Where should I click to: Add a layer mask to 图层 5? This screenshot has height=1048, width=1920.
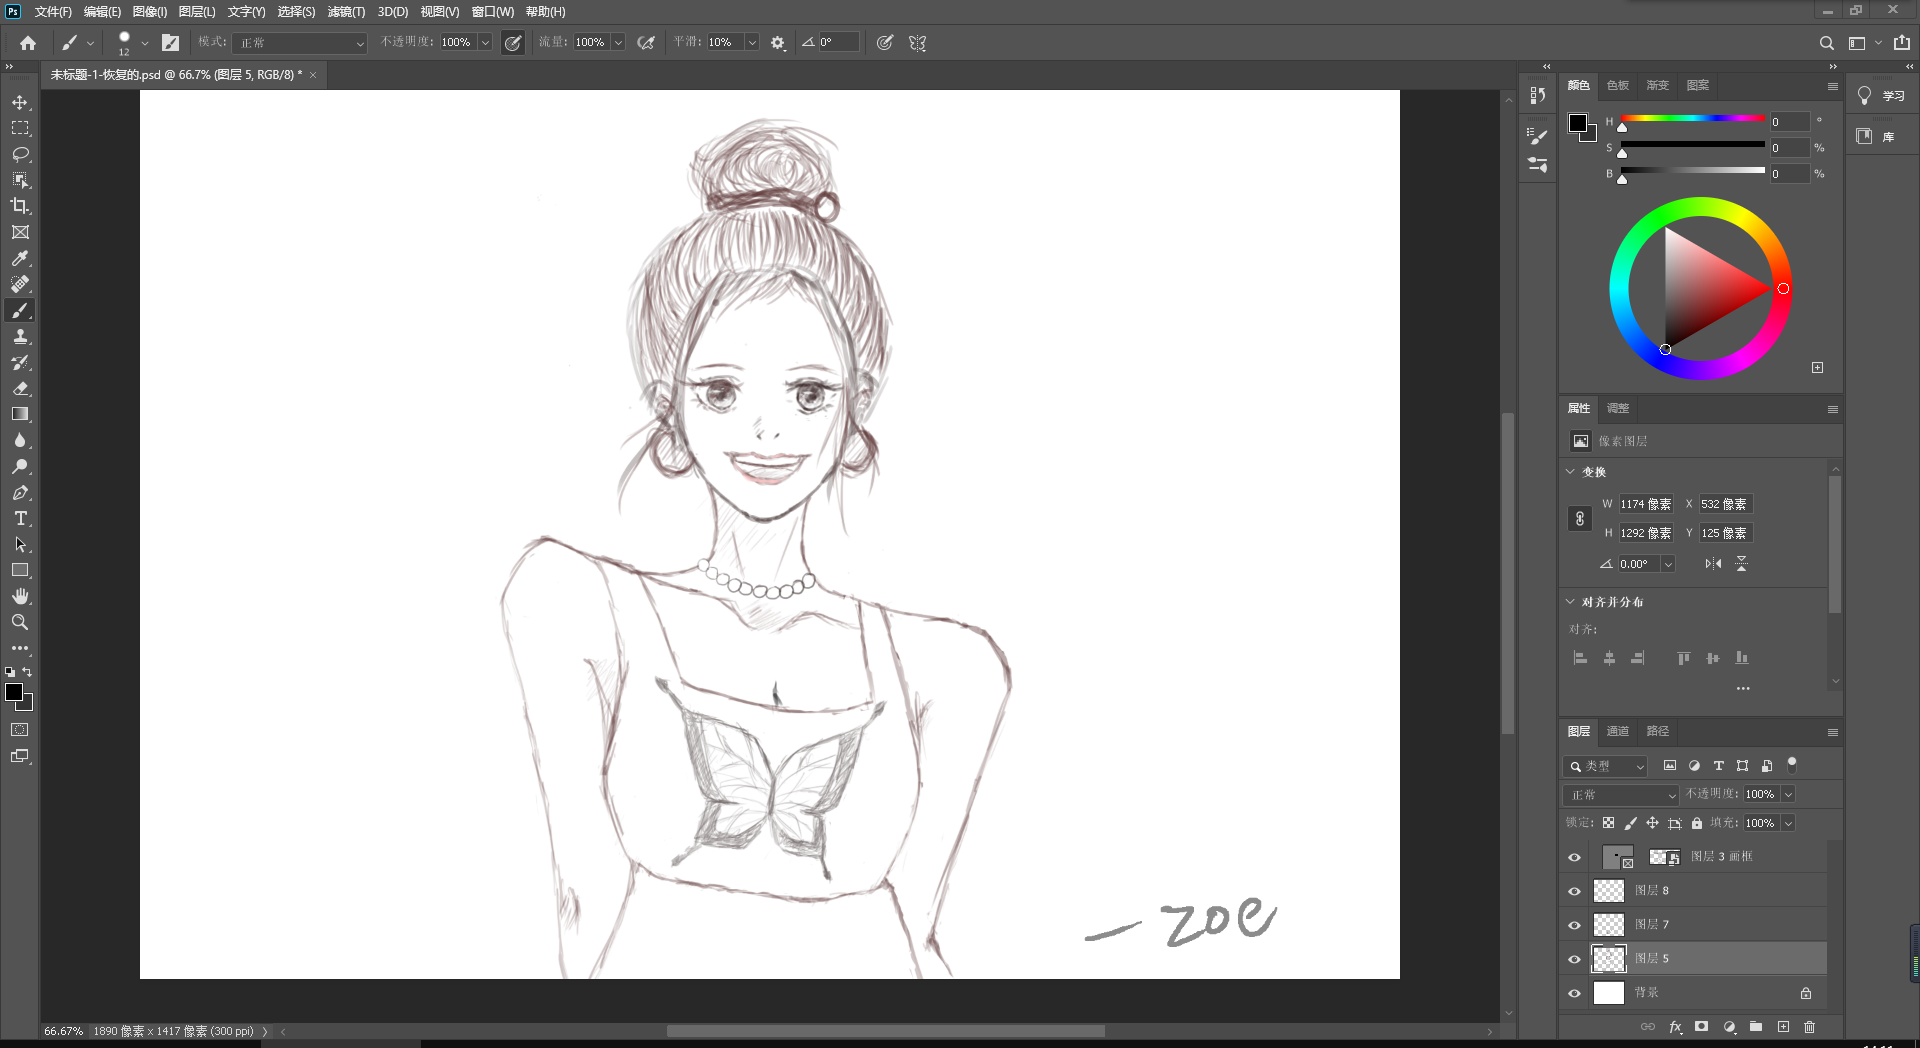tap(1701, 1027)
